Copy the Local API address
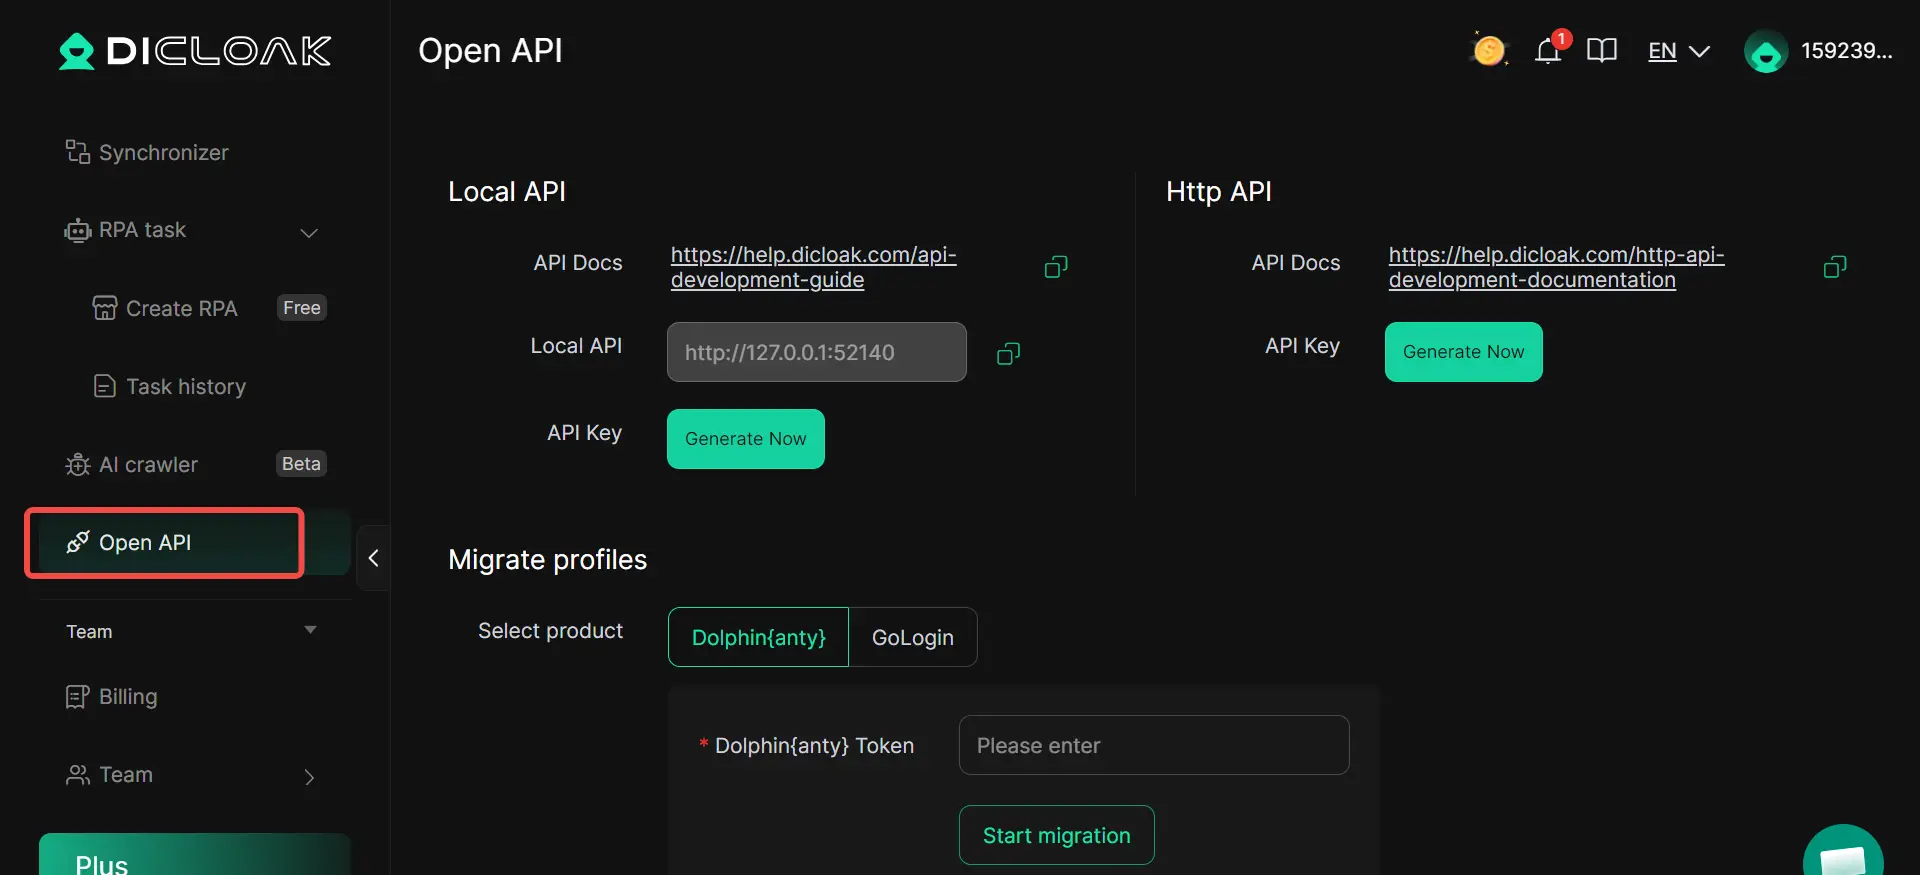The height and width of the screenshot is (875, 1920). click(x=1008, y=353)
